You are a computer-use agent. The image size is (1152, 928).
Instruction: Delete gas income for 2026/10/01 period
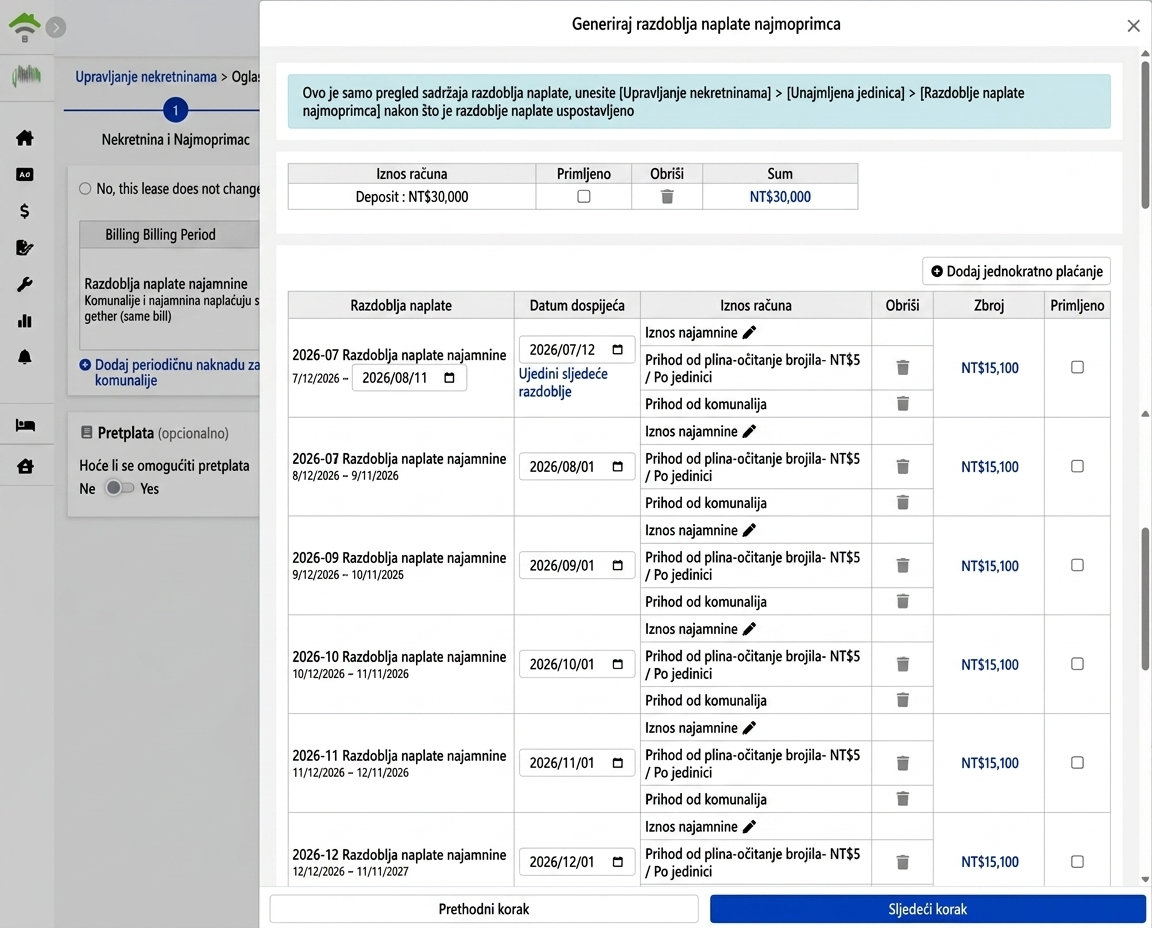tap(903, 664)
